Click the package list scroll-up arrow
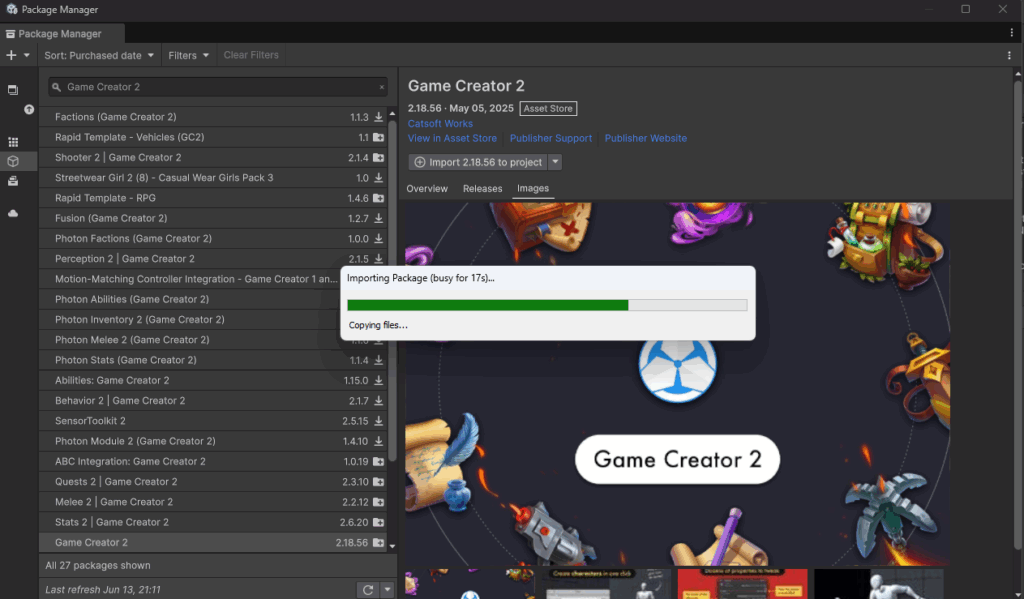The image size is (1024, 599). tap(392, 114)
